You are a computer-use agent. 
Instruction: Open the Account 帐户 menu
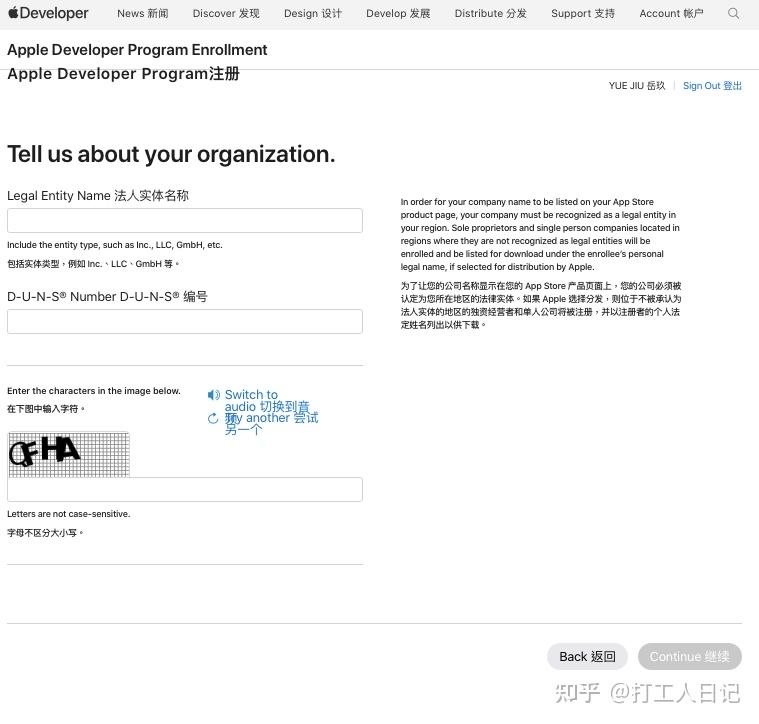pyautogui.click(x=671, y=14)
